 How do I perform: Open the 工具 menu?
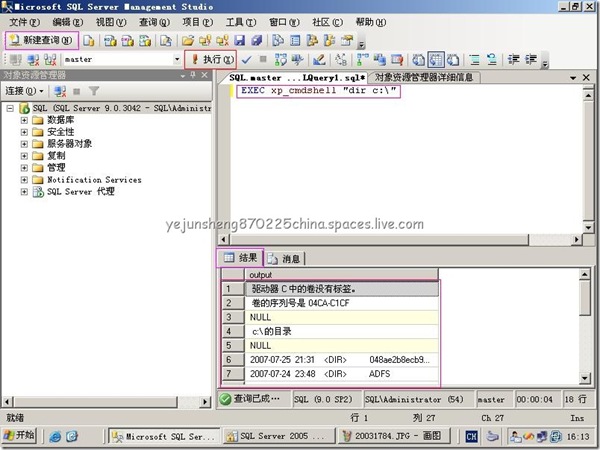(240, 22)
